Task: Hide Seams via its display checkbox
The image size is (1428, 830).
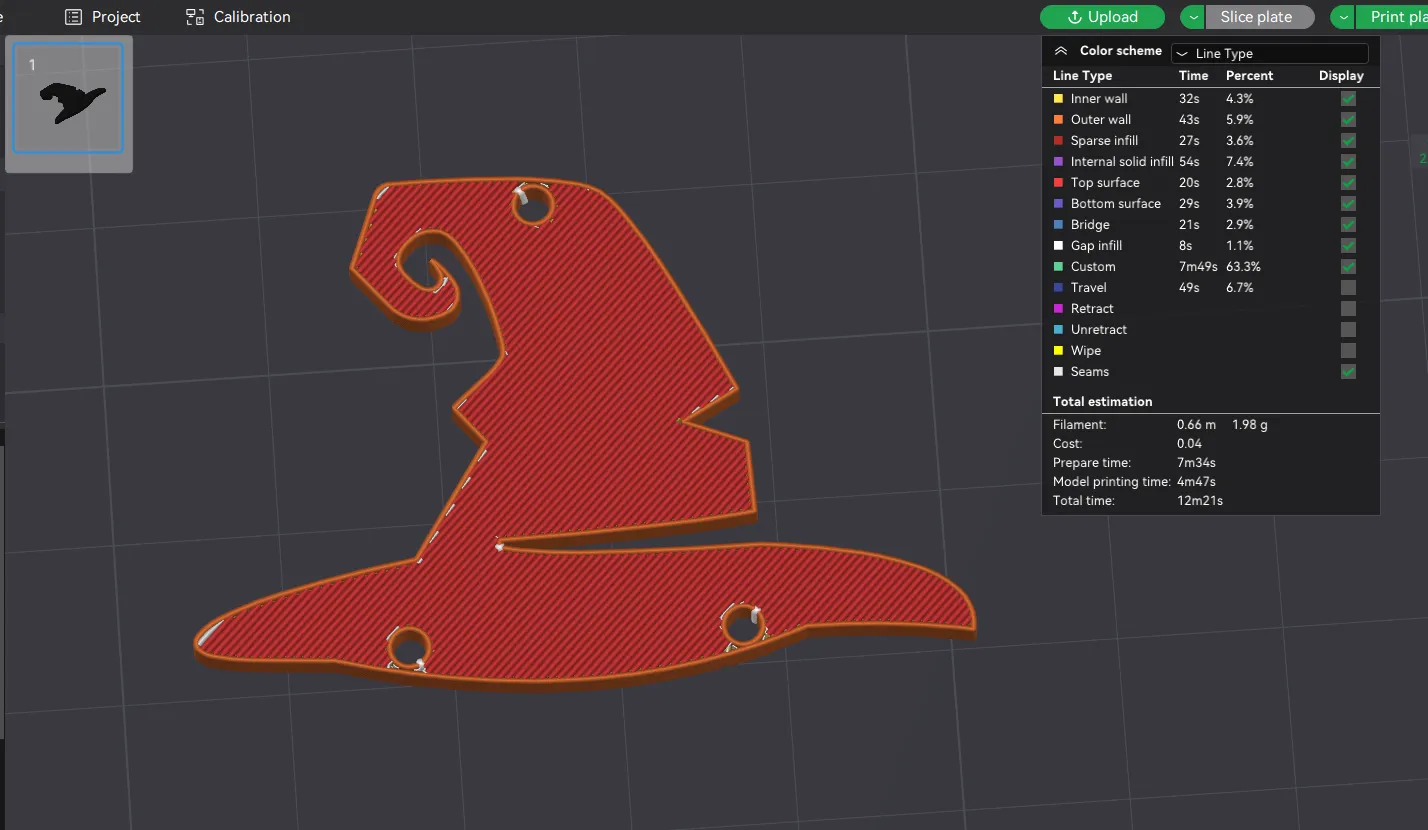Action: point(1348,372)
